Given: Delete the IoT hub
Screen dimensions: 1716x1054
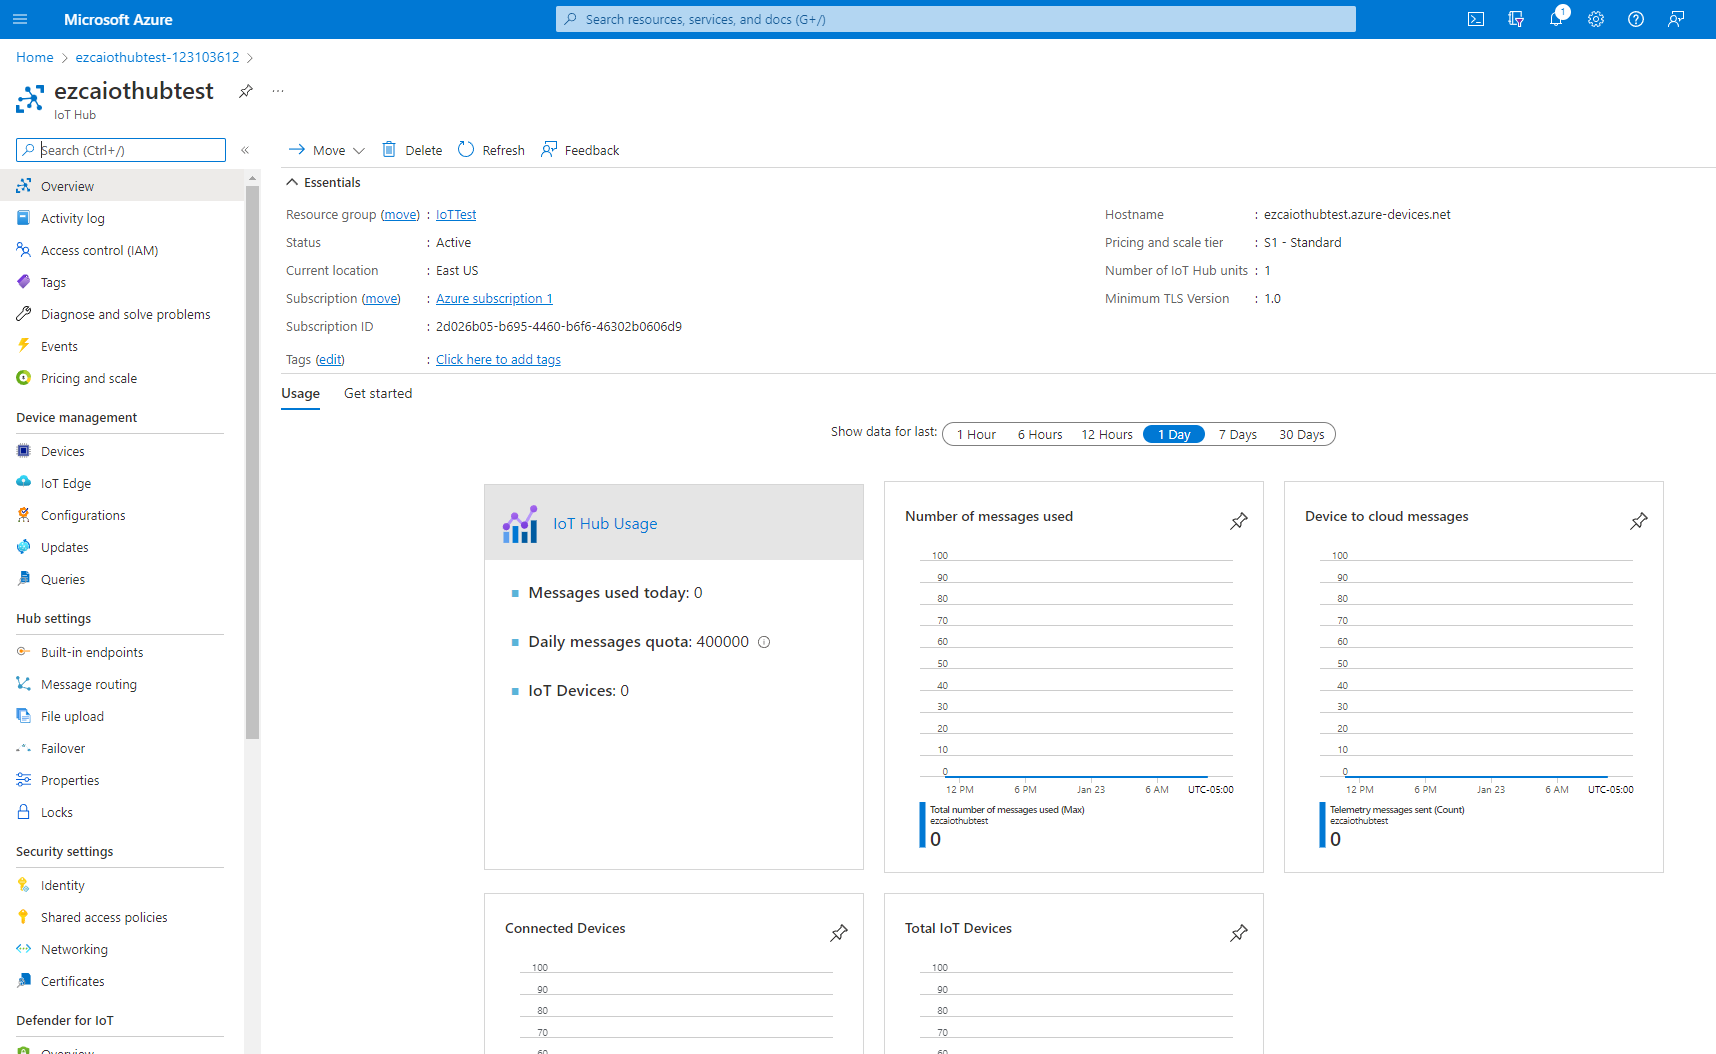Looking at the screenshot, I should tap(412, 150).
